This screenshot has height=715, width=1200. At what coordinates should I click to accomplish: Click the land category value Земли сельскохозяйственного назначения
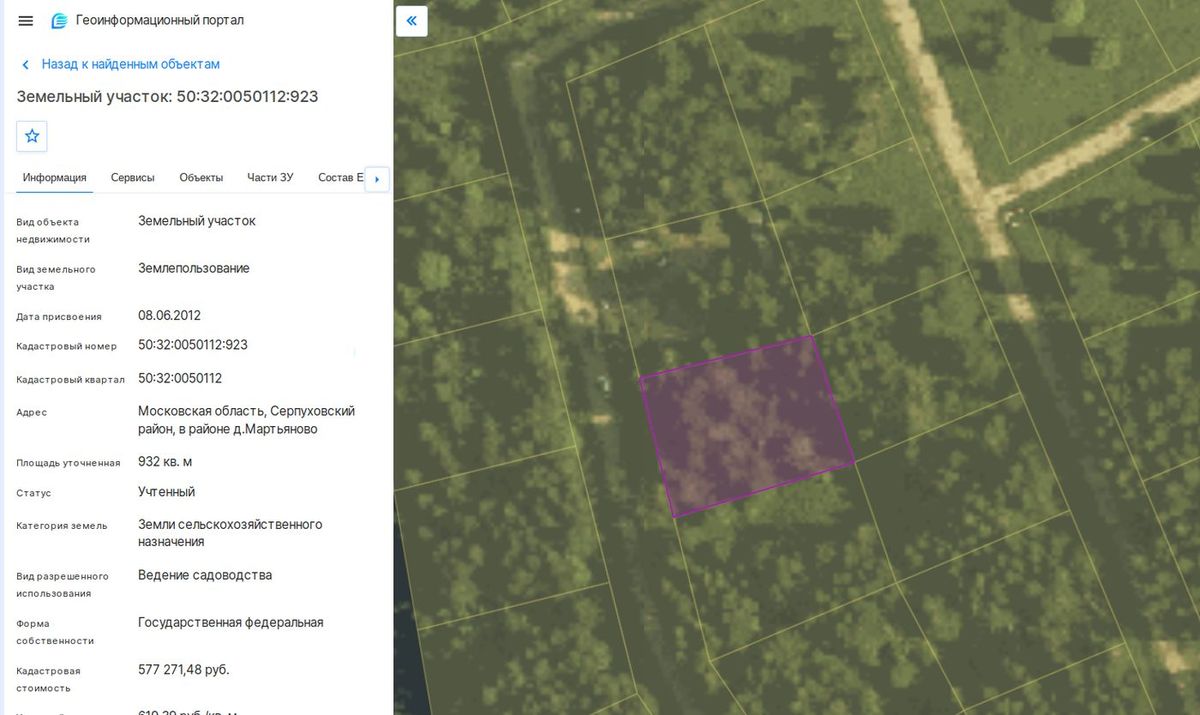tap(230, 533)
